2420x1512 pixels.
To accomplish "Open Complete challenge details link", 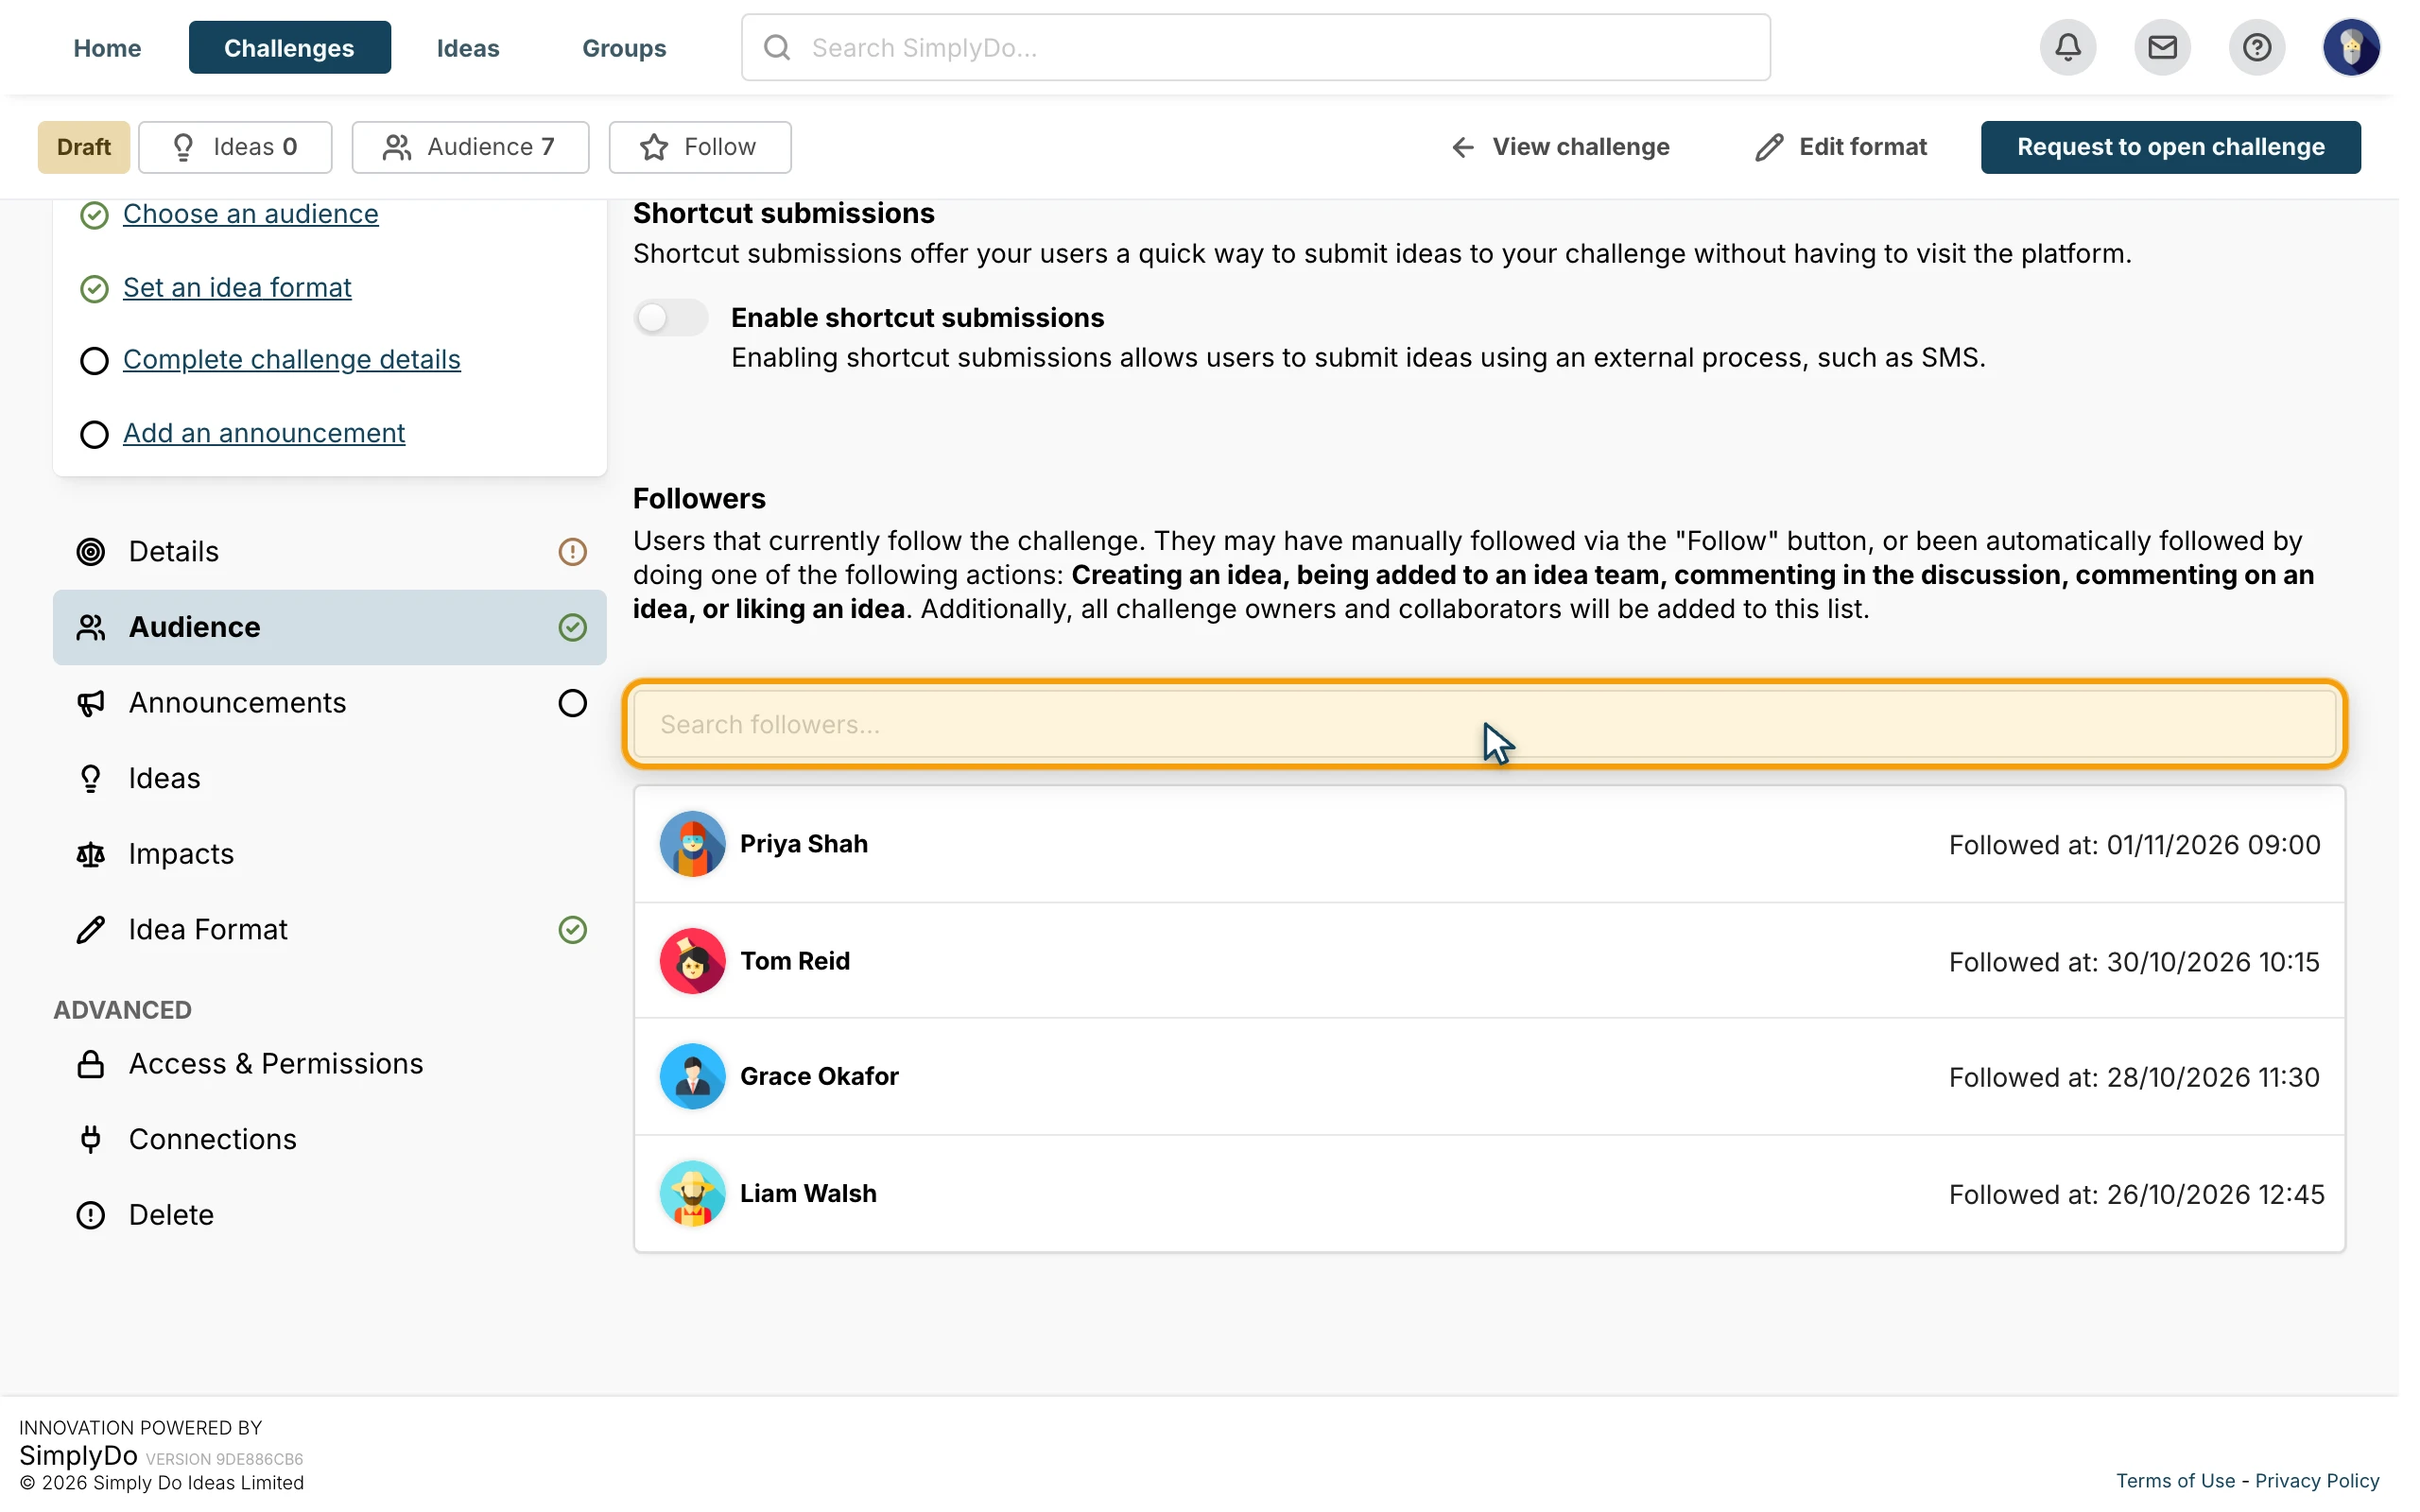I will pyautogui.click(x=291, y=359).
